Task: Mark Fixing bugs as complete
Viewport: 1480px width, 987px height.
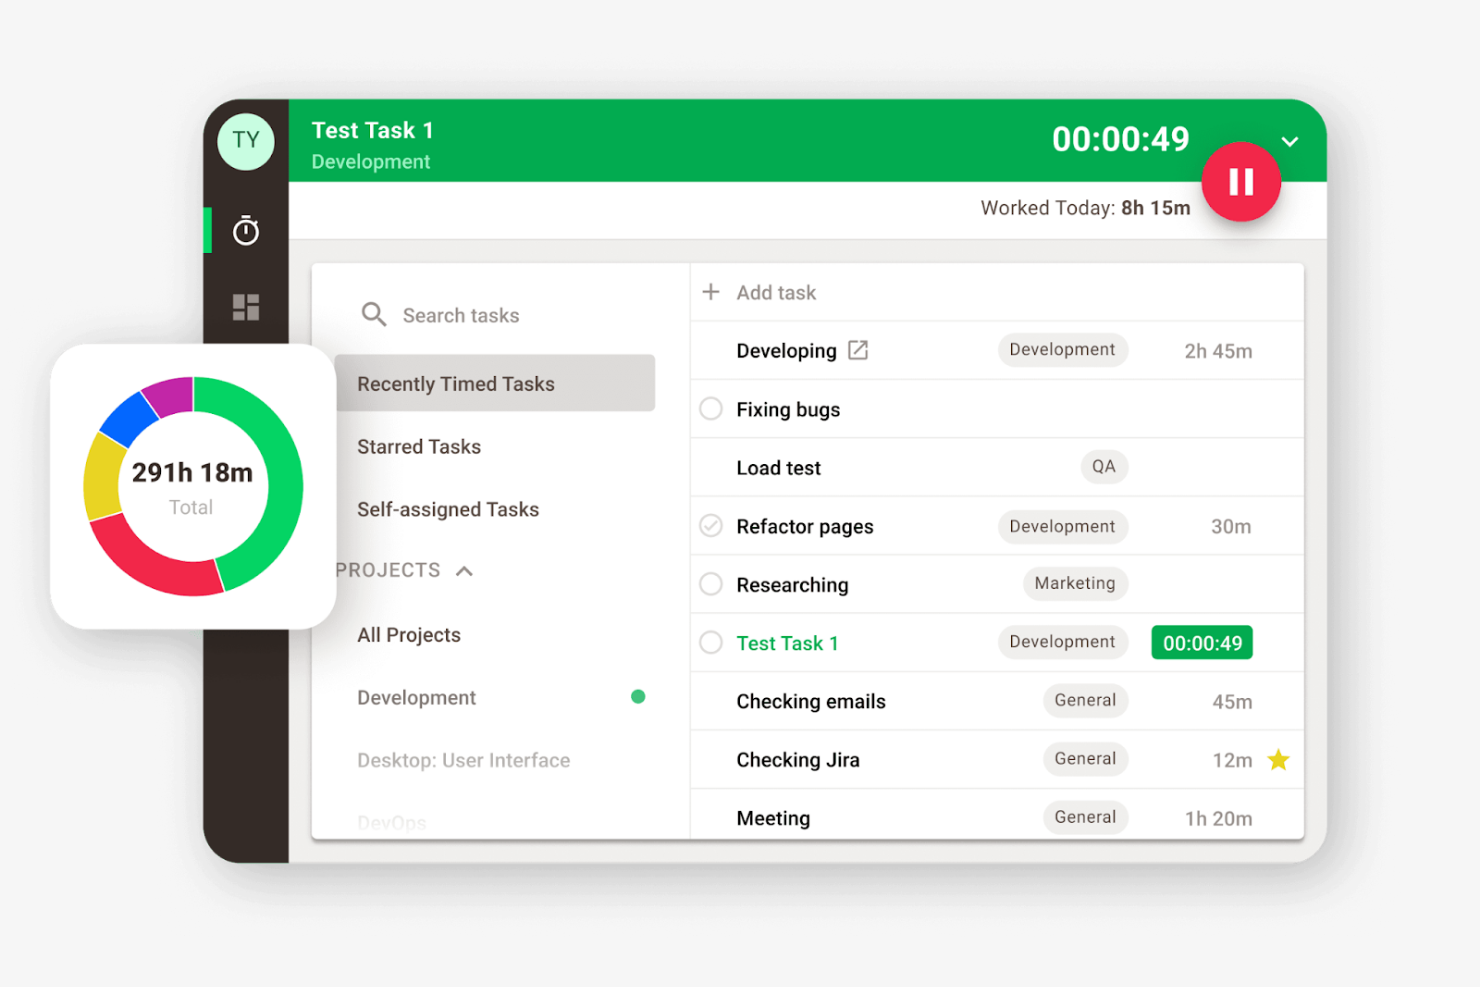Action: (710, 408)
